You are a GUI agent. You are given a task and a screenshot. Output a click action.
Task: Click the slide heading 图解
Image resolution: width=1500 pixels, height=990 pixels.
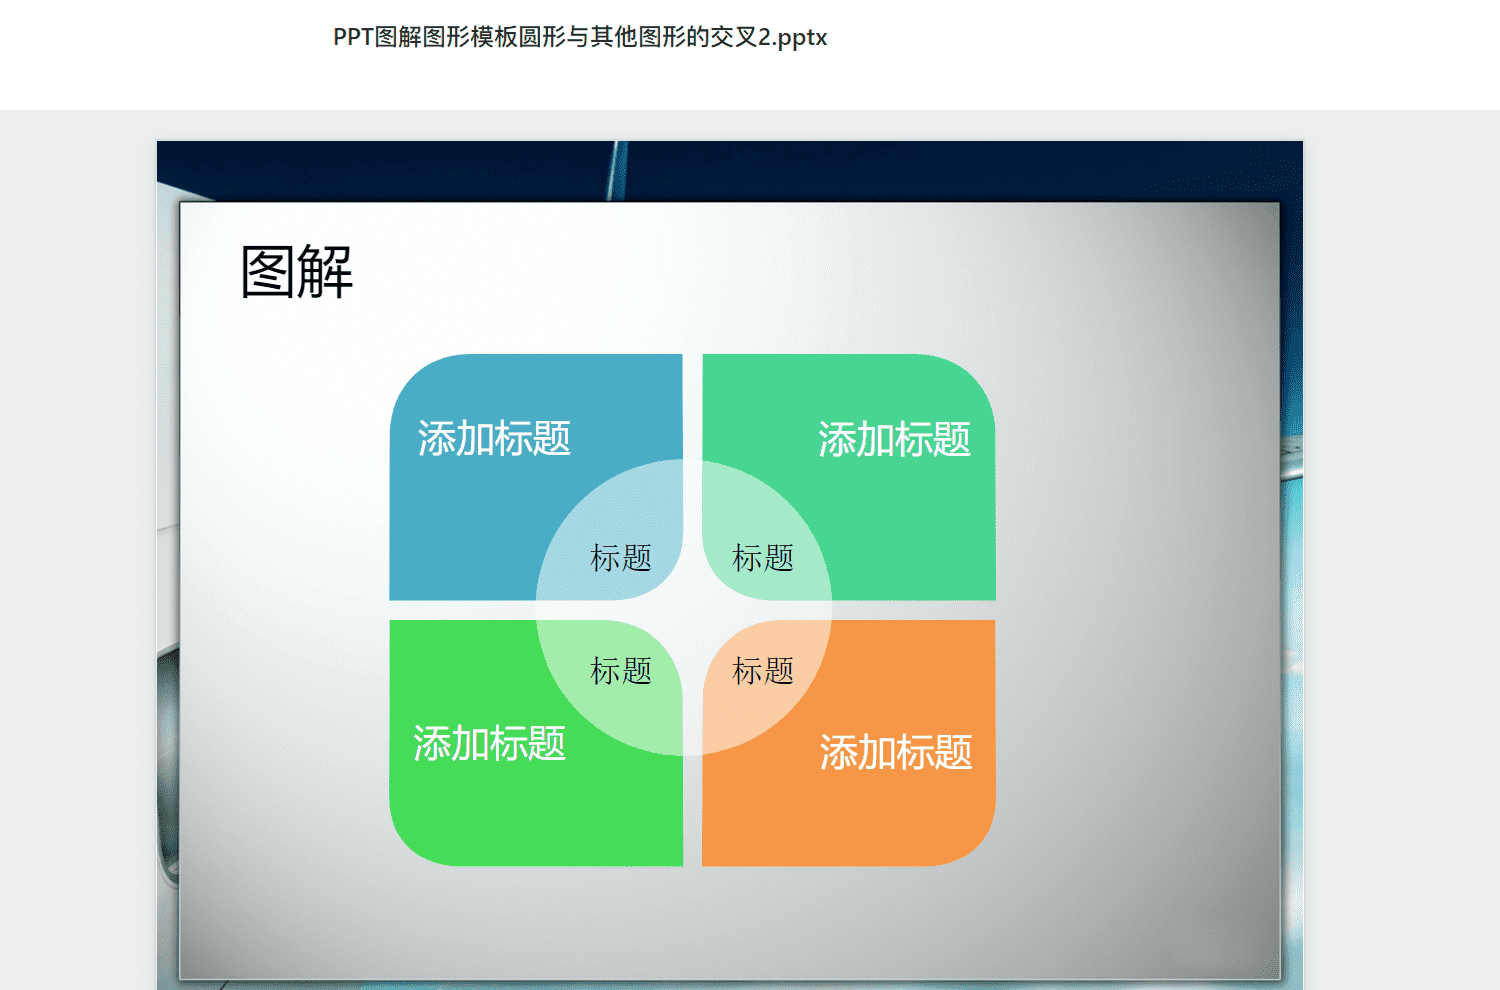297,272
